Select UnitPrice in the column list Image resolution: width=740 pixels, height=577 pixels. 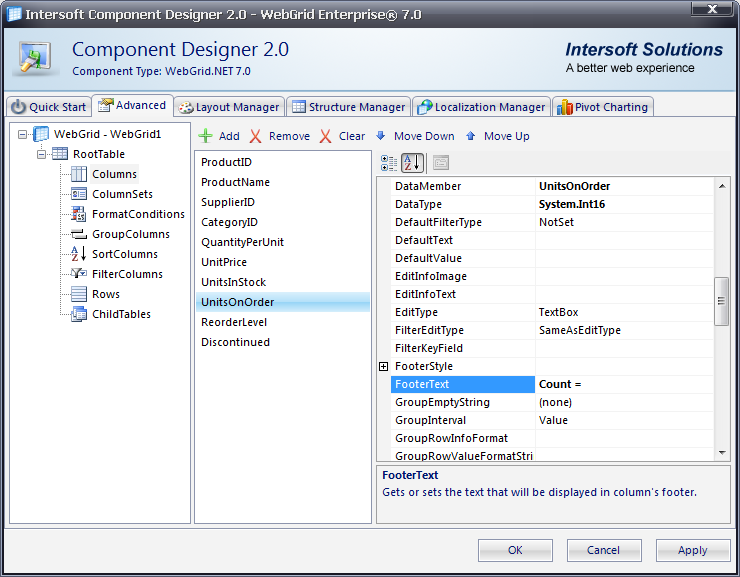224,262
